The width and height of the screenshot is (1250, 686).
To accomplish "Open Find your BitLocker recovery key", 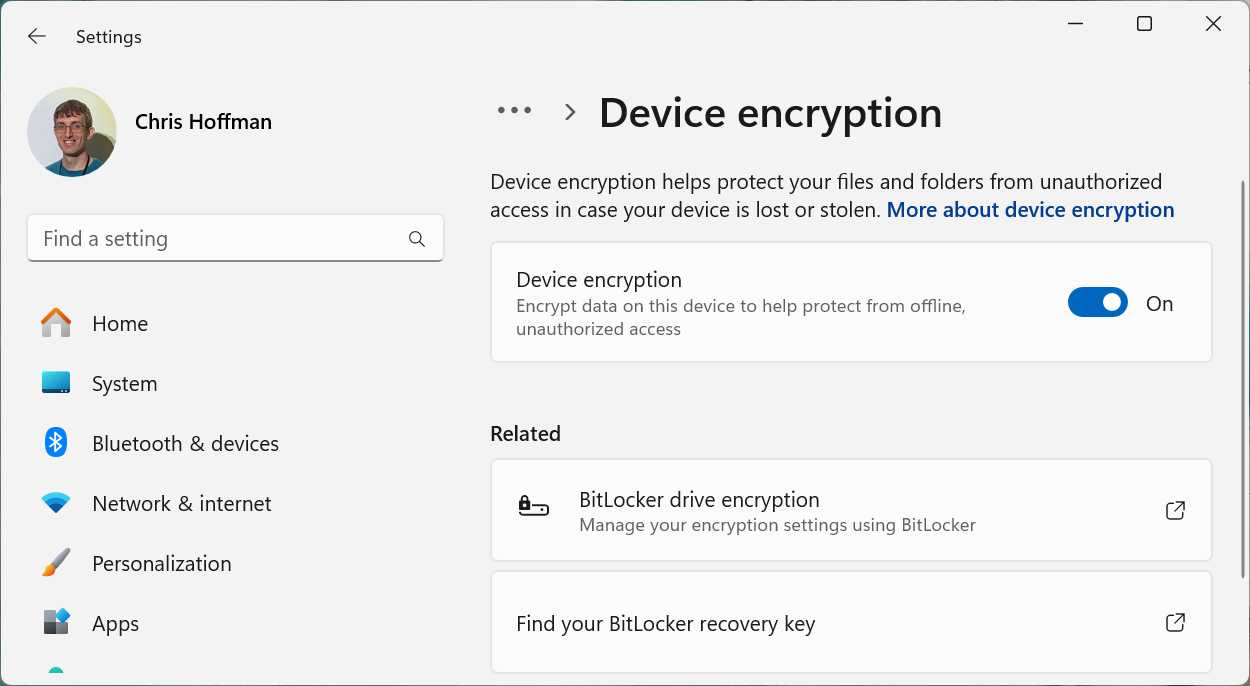I will coord(666,622).
